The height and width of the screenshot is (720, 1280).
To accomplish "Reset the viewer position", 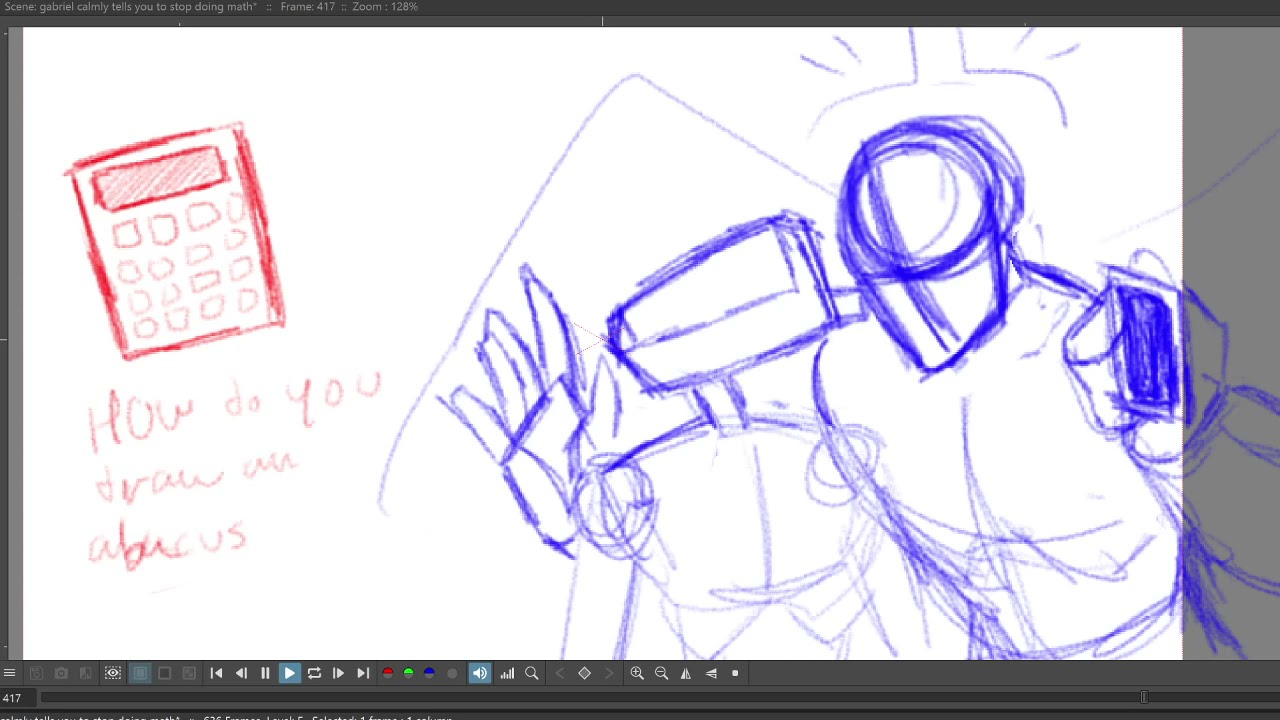I will coord(735,673).
